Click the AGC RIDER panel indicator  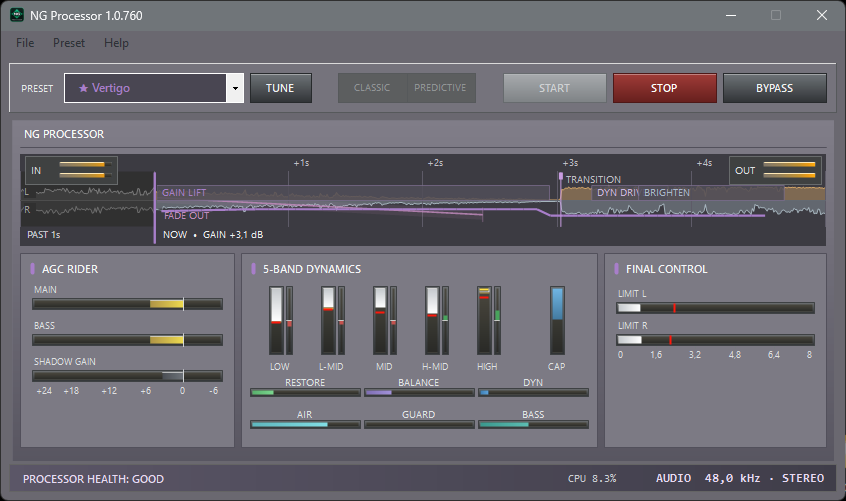(32, 269)
